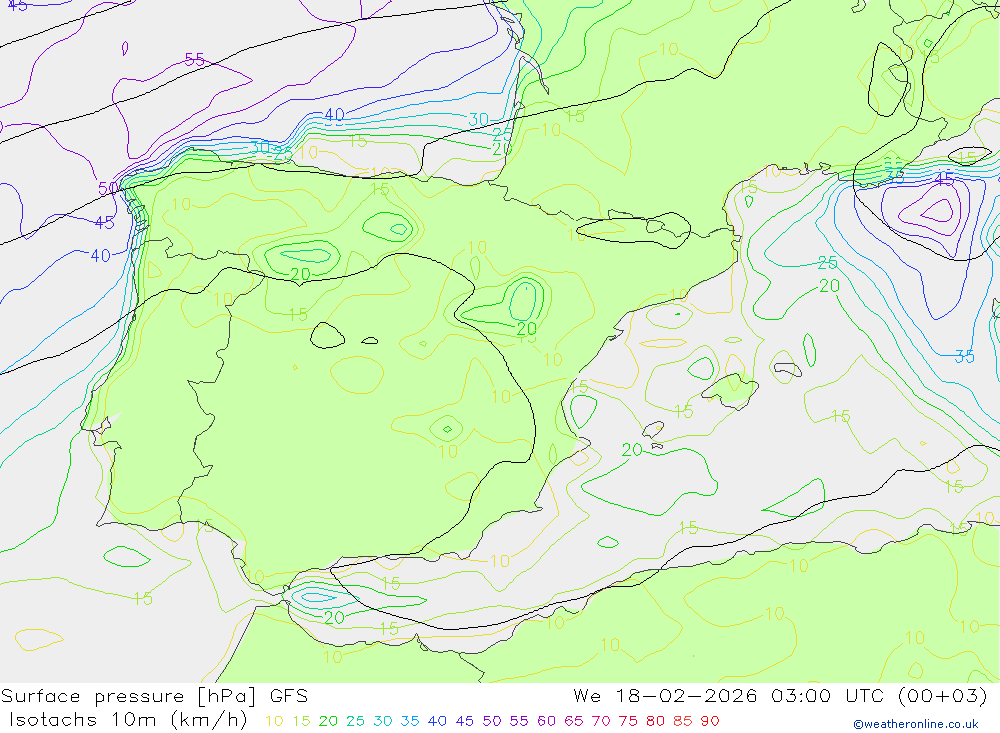Select the 20 value in the bottom legend
The height and width of the screenshot is (733, 1000).
328,721
